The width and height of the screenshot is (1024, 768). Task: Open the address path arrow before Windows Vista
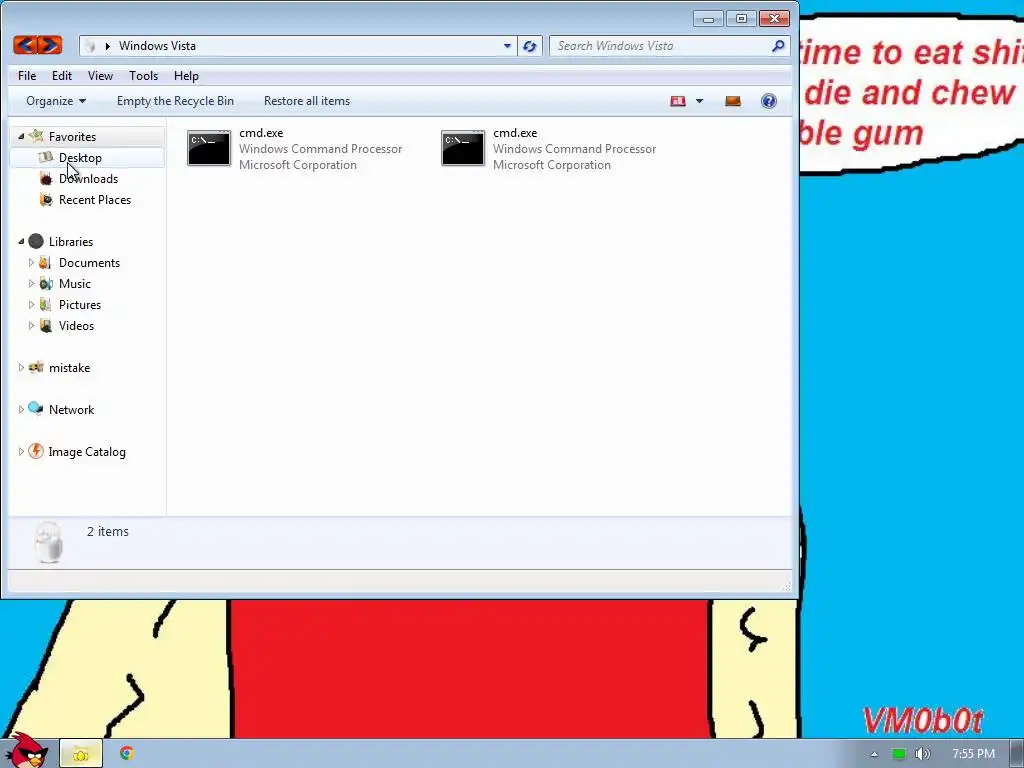pos(108,46)
